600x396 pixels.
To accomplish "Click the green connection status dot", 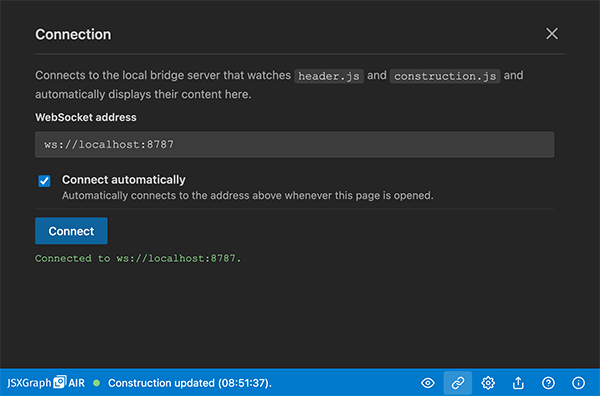I will click(96, 383).
